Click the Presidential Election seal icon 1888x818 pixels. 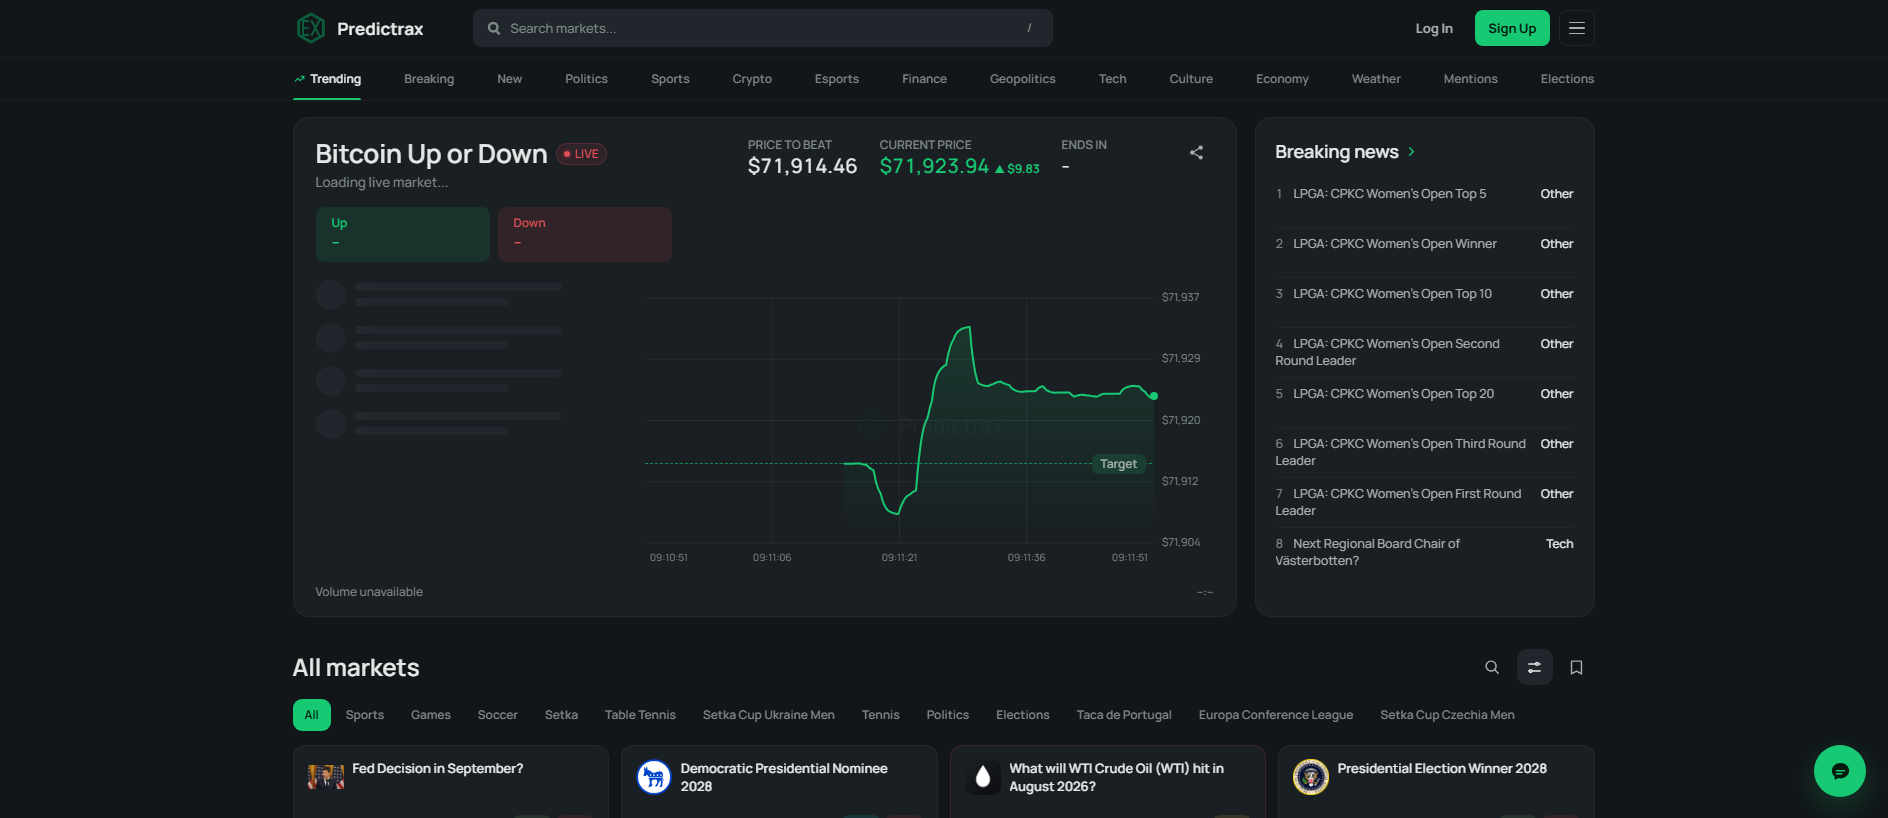point(1311,777)
